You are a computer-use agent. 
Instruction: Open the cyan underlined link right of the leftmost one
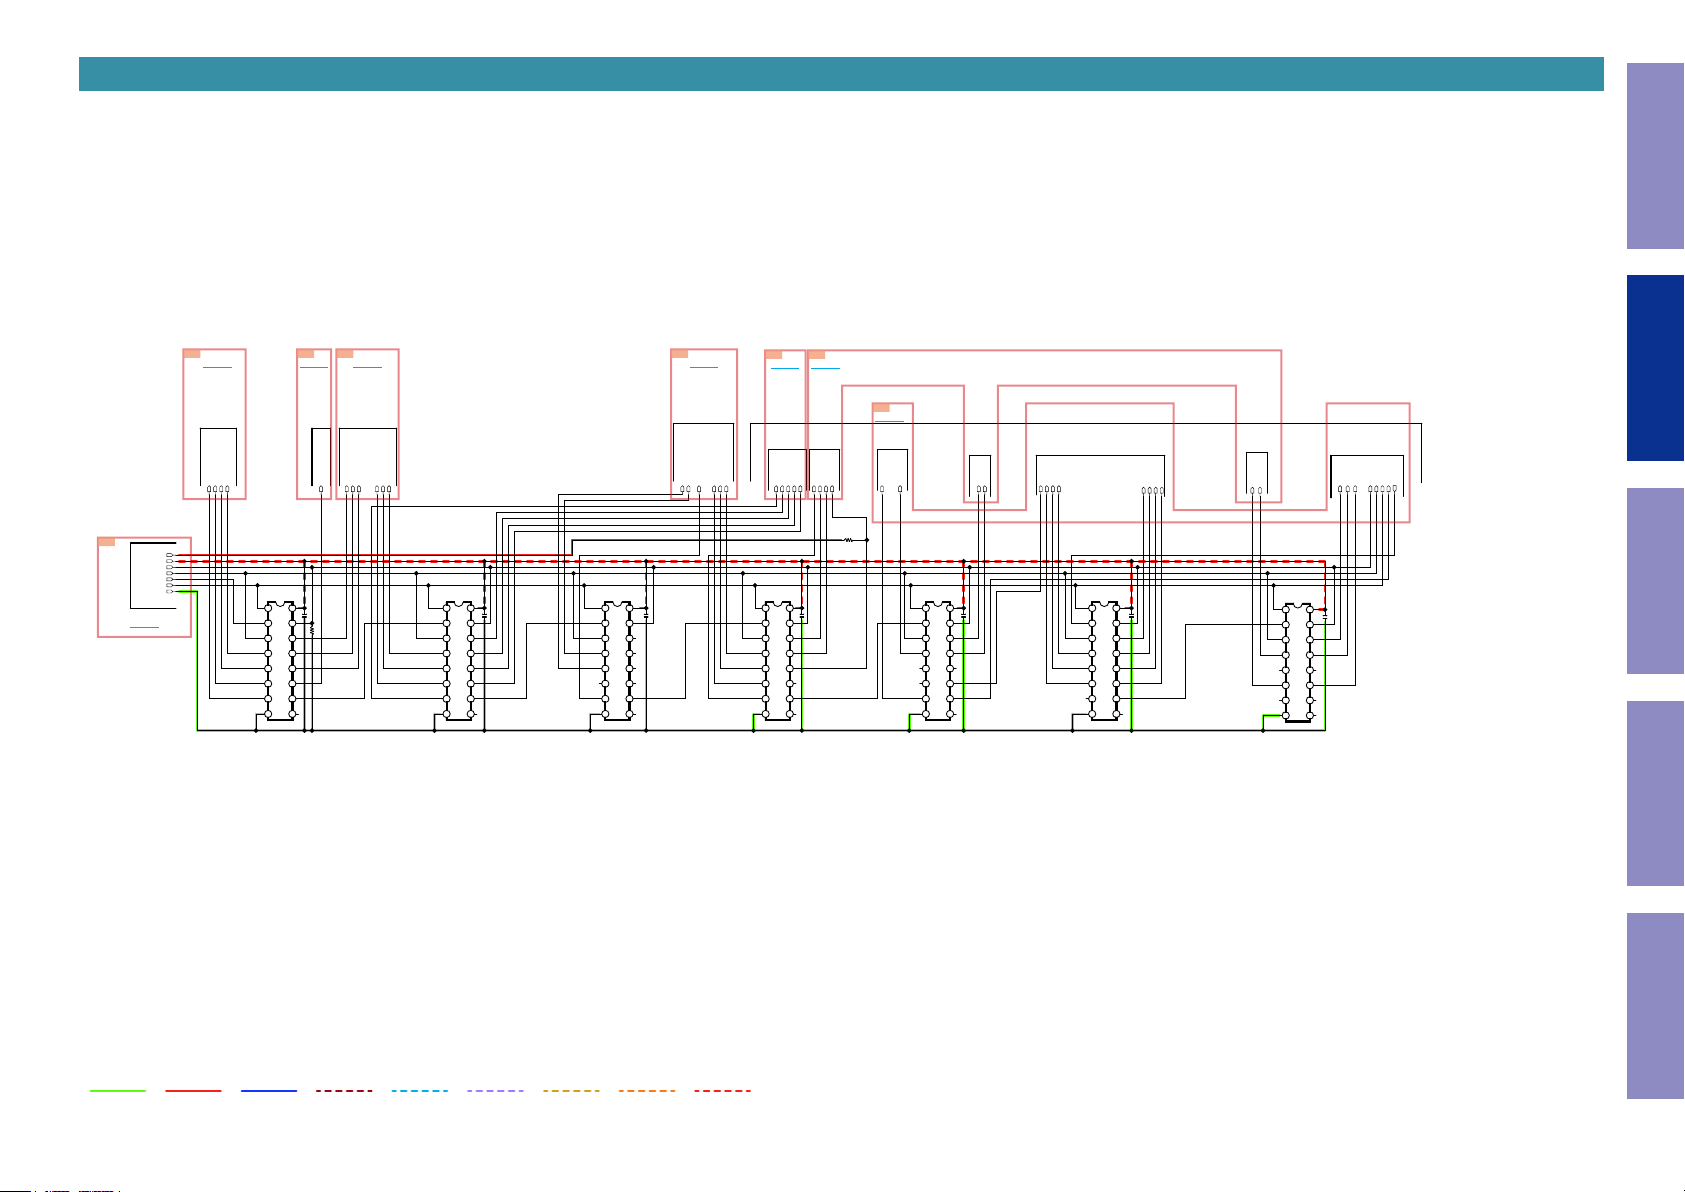click(x=826, y=368)
